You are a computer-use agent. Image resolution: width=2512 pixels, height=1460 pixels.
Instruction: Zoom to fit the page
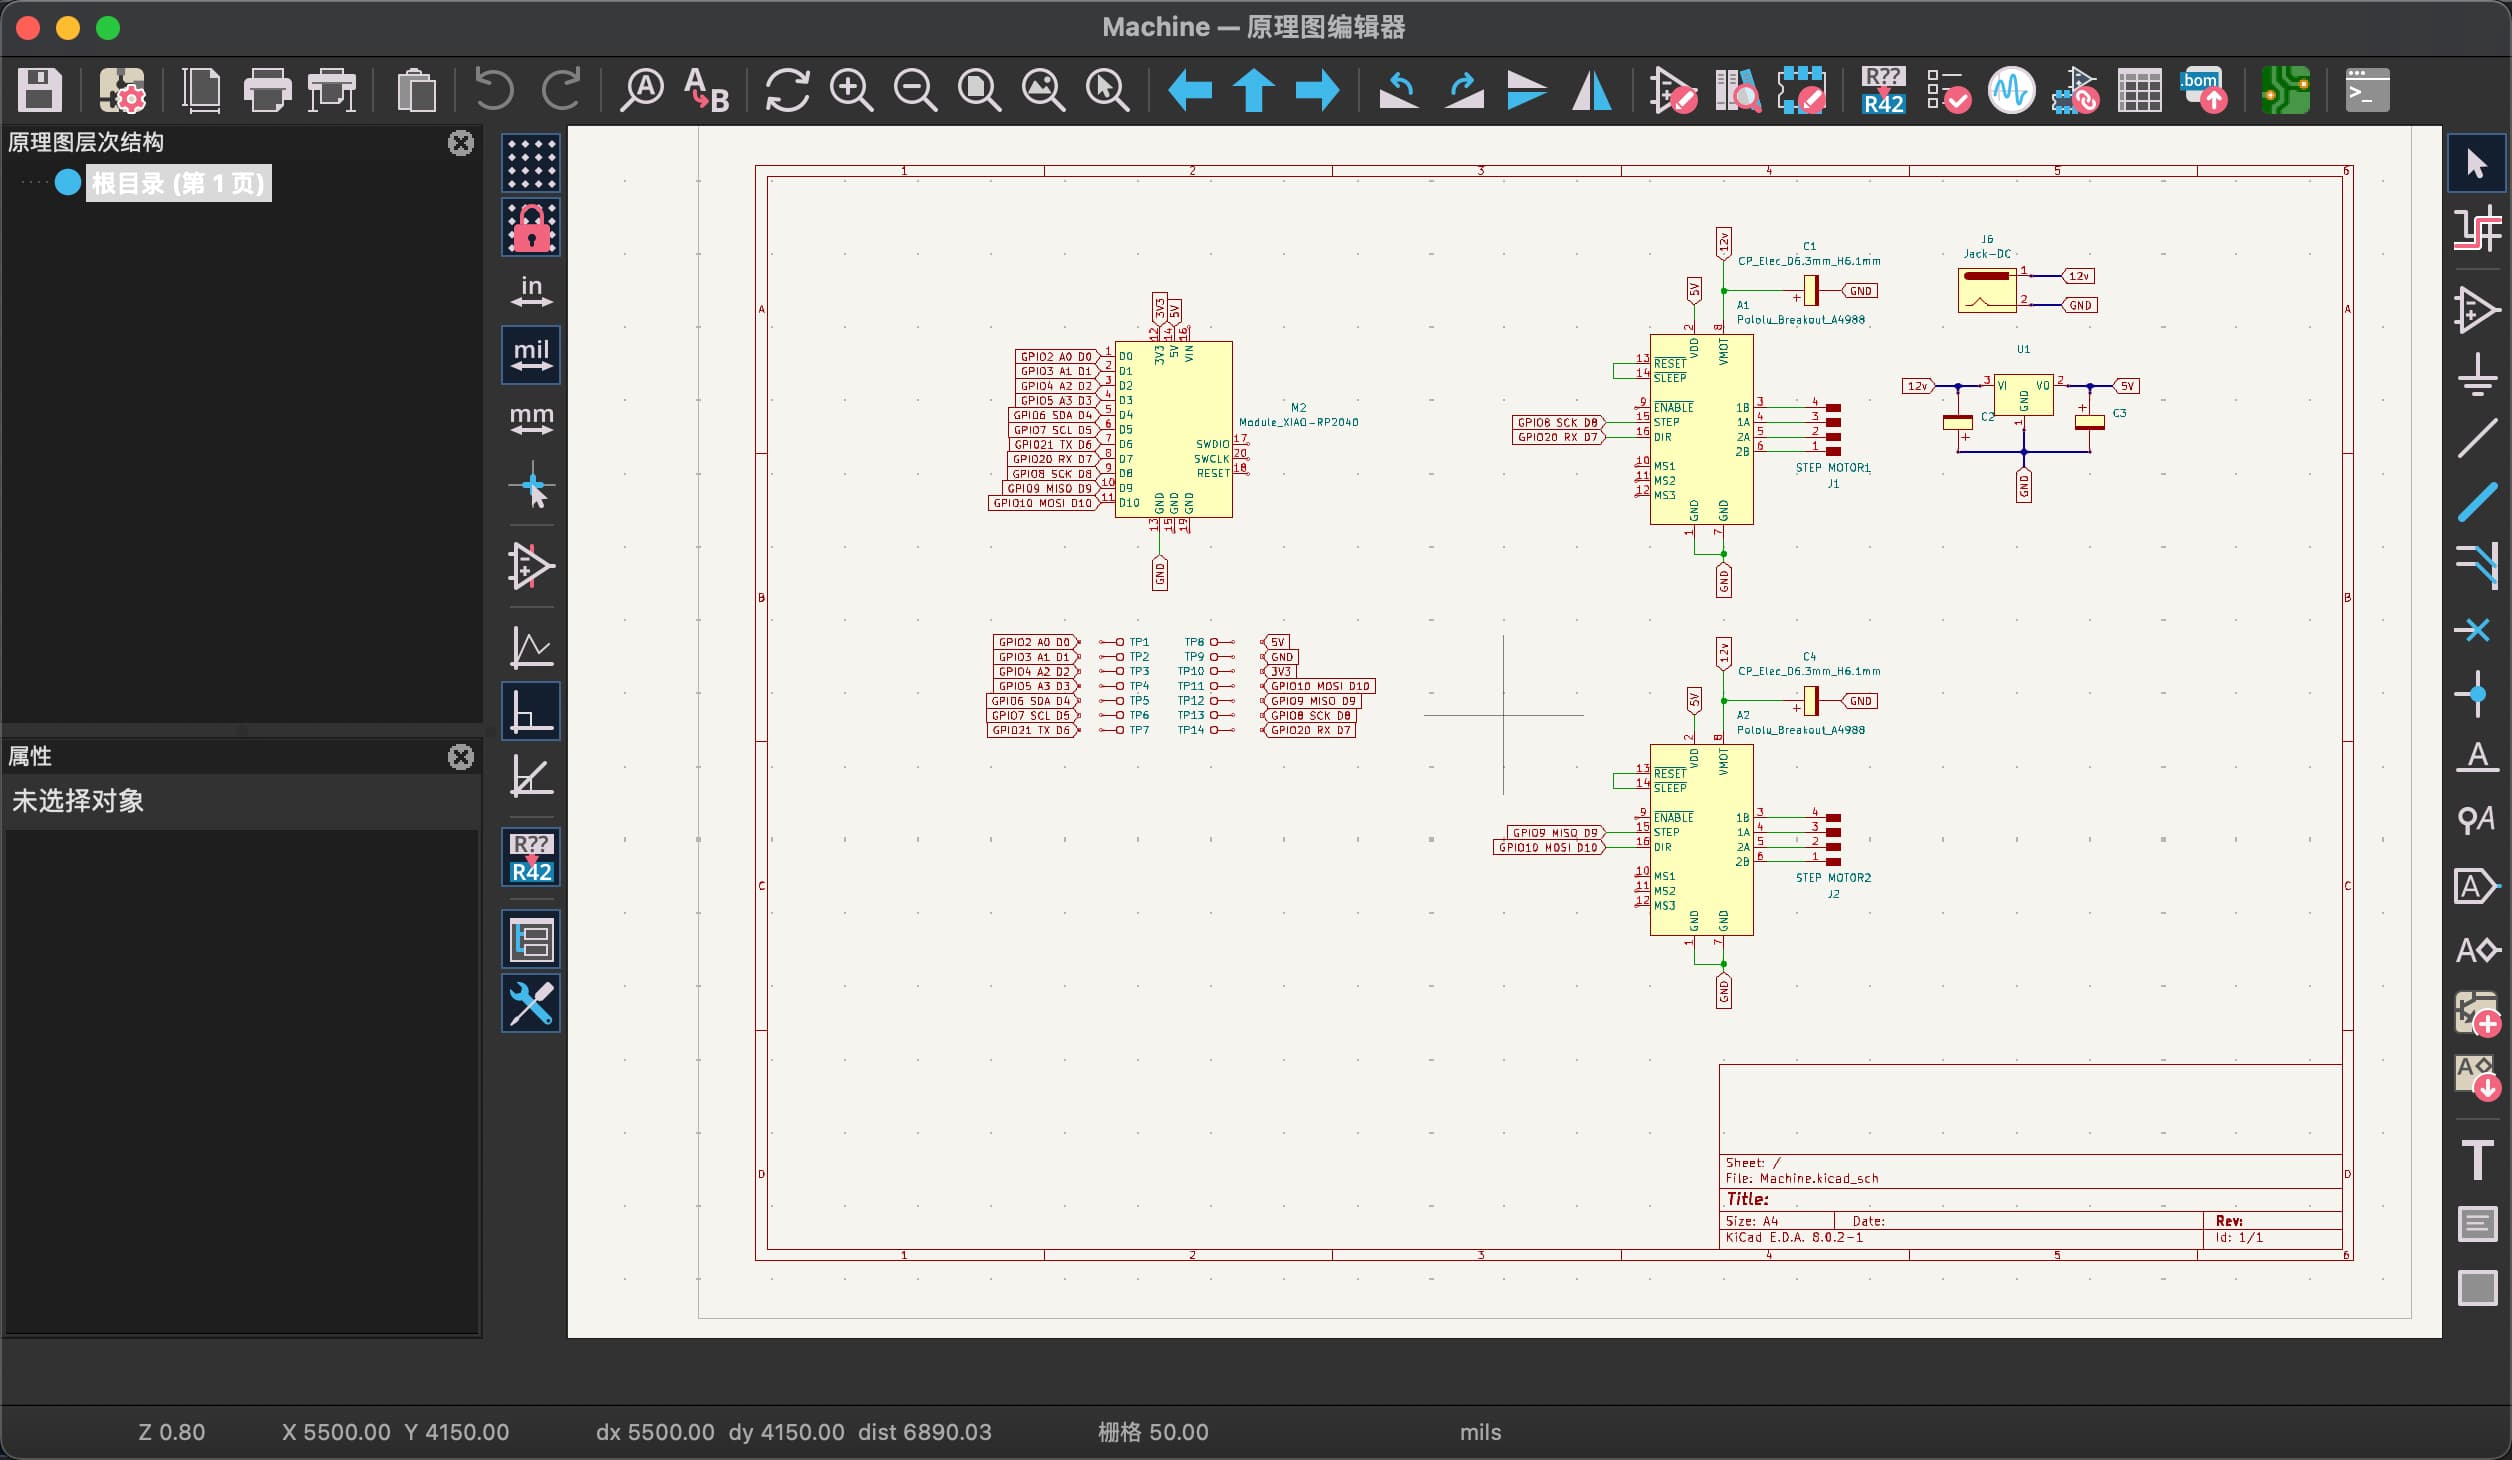[979, 91]
